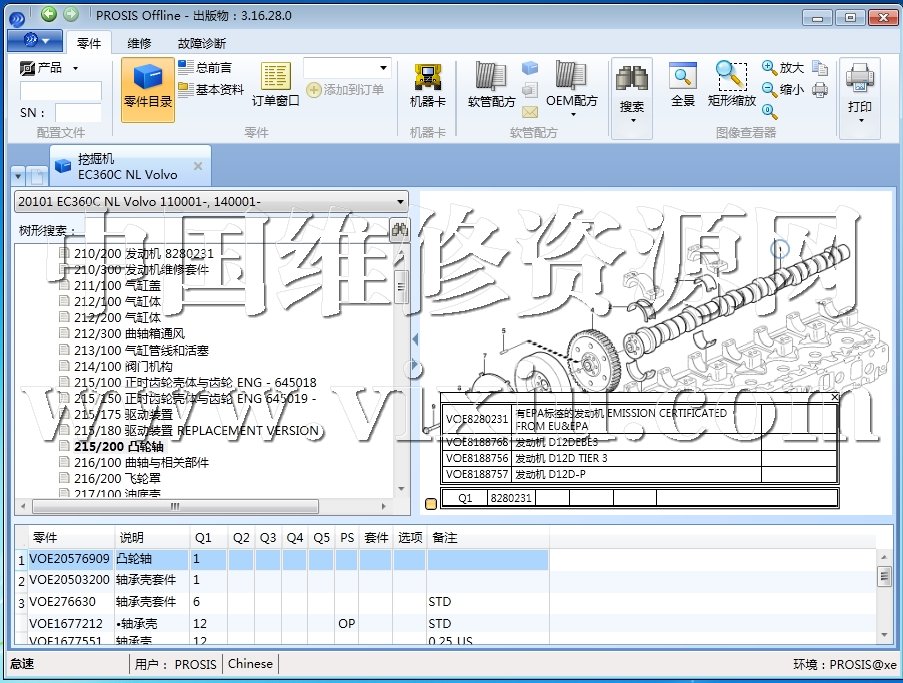Open the 20101 EC360C model combo box
This screenshot has height=683, width=903.
click(211, 202)
